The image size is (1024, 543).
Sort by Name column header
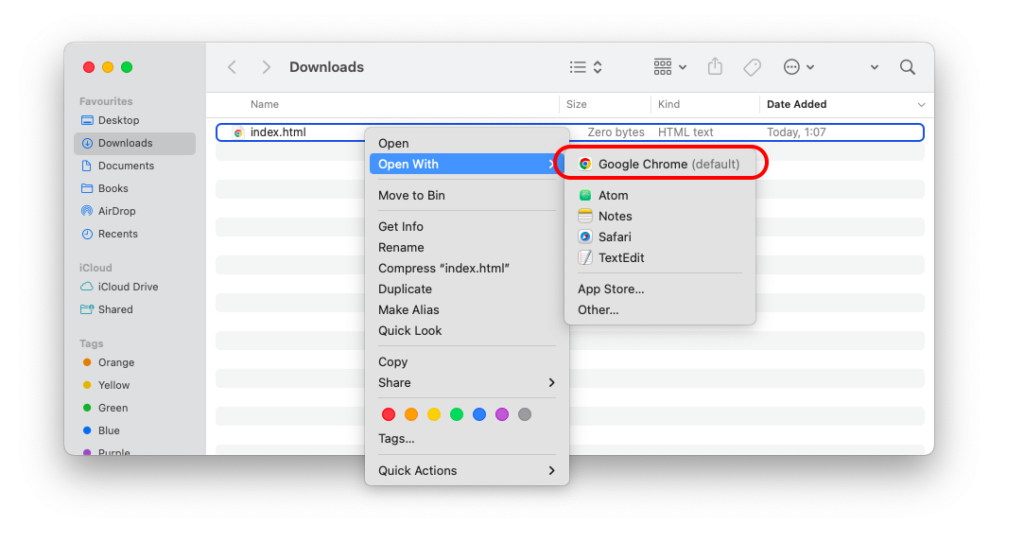pos(264,105)
